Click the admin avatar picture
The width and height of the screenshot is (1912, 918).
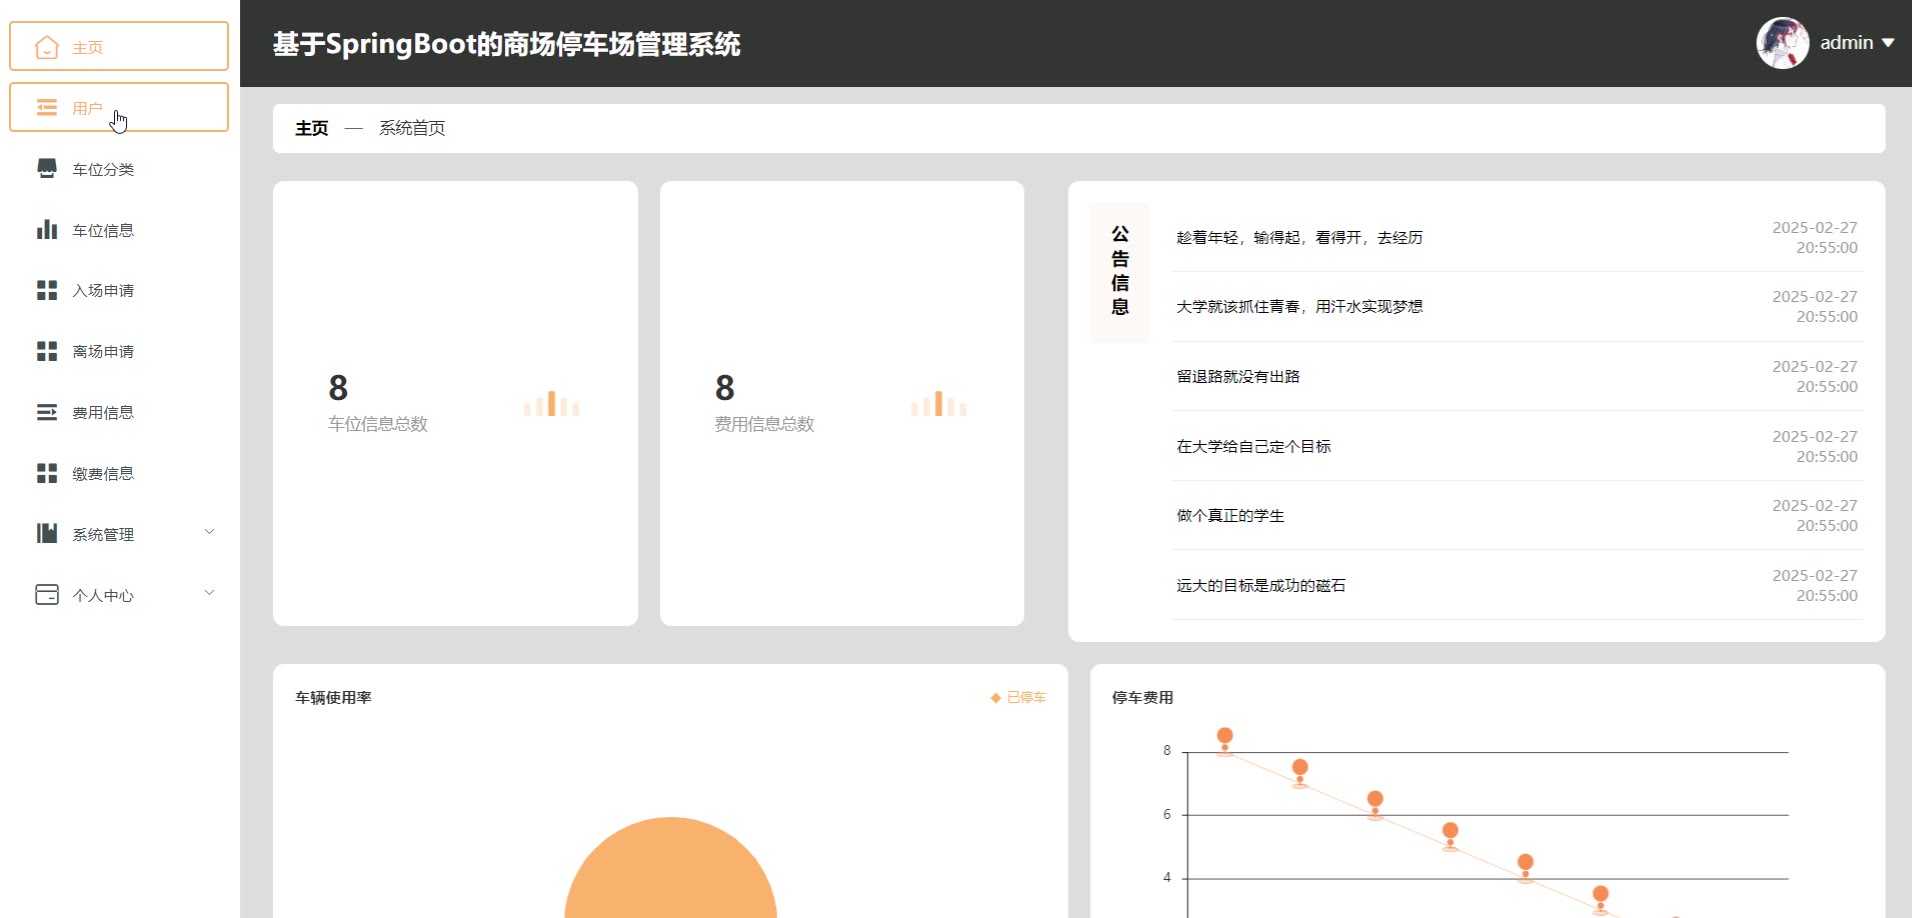click(1782, 43)
